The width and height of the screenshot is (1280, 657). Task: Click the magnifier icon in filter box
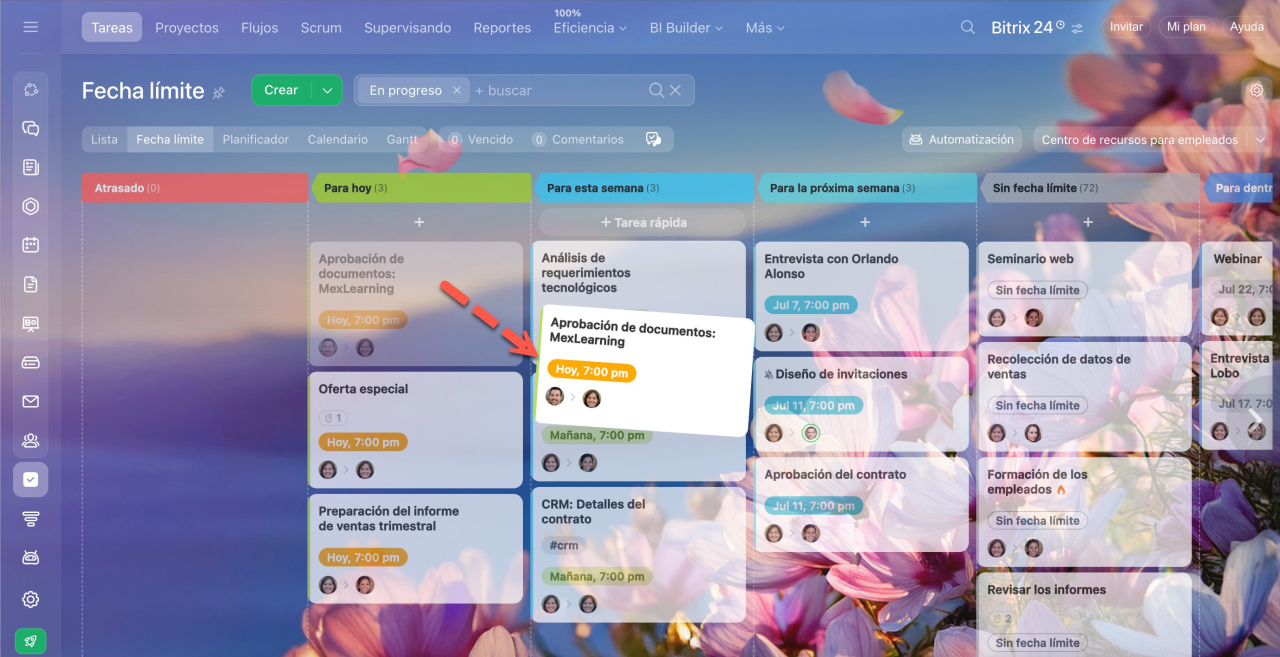[x=656, y=90]
